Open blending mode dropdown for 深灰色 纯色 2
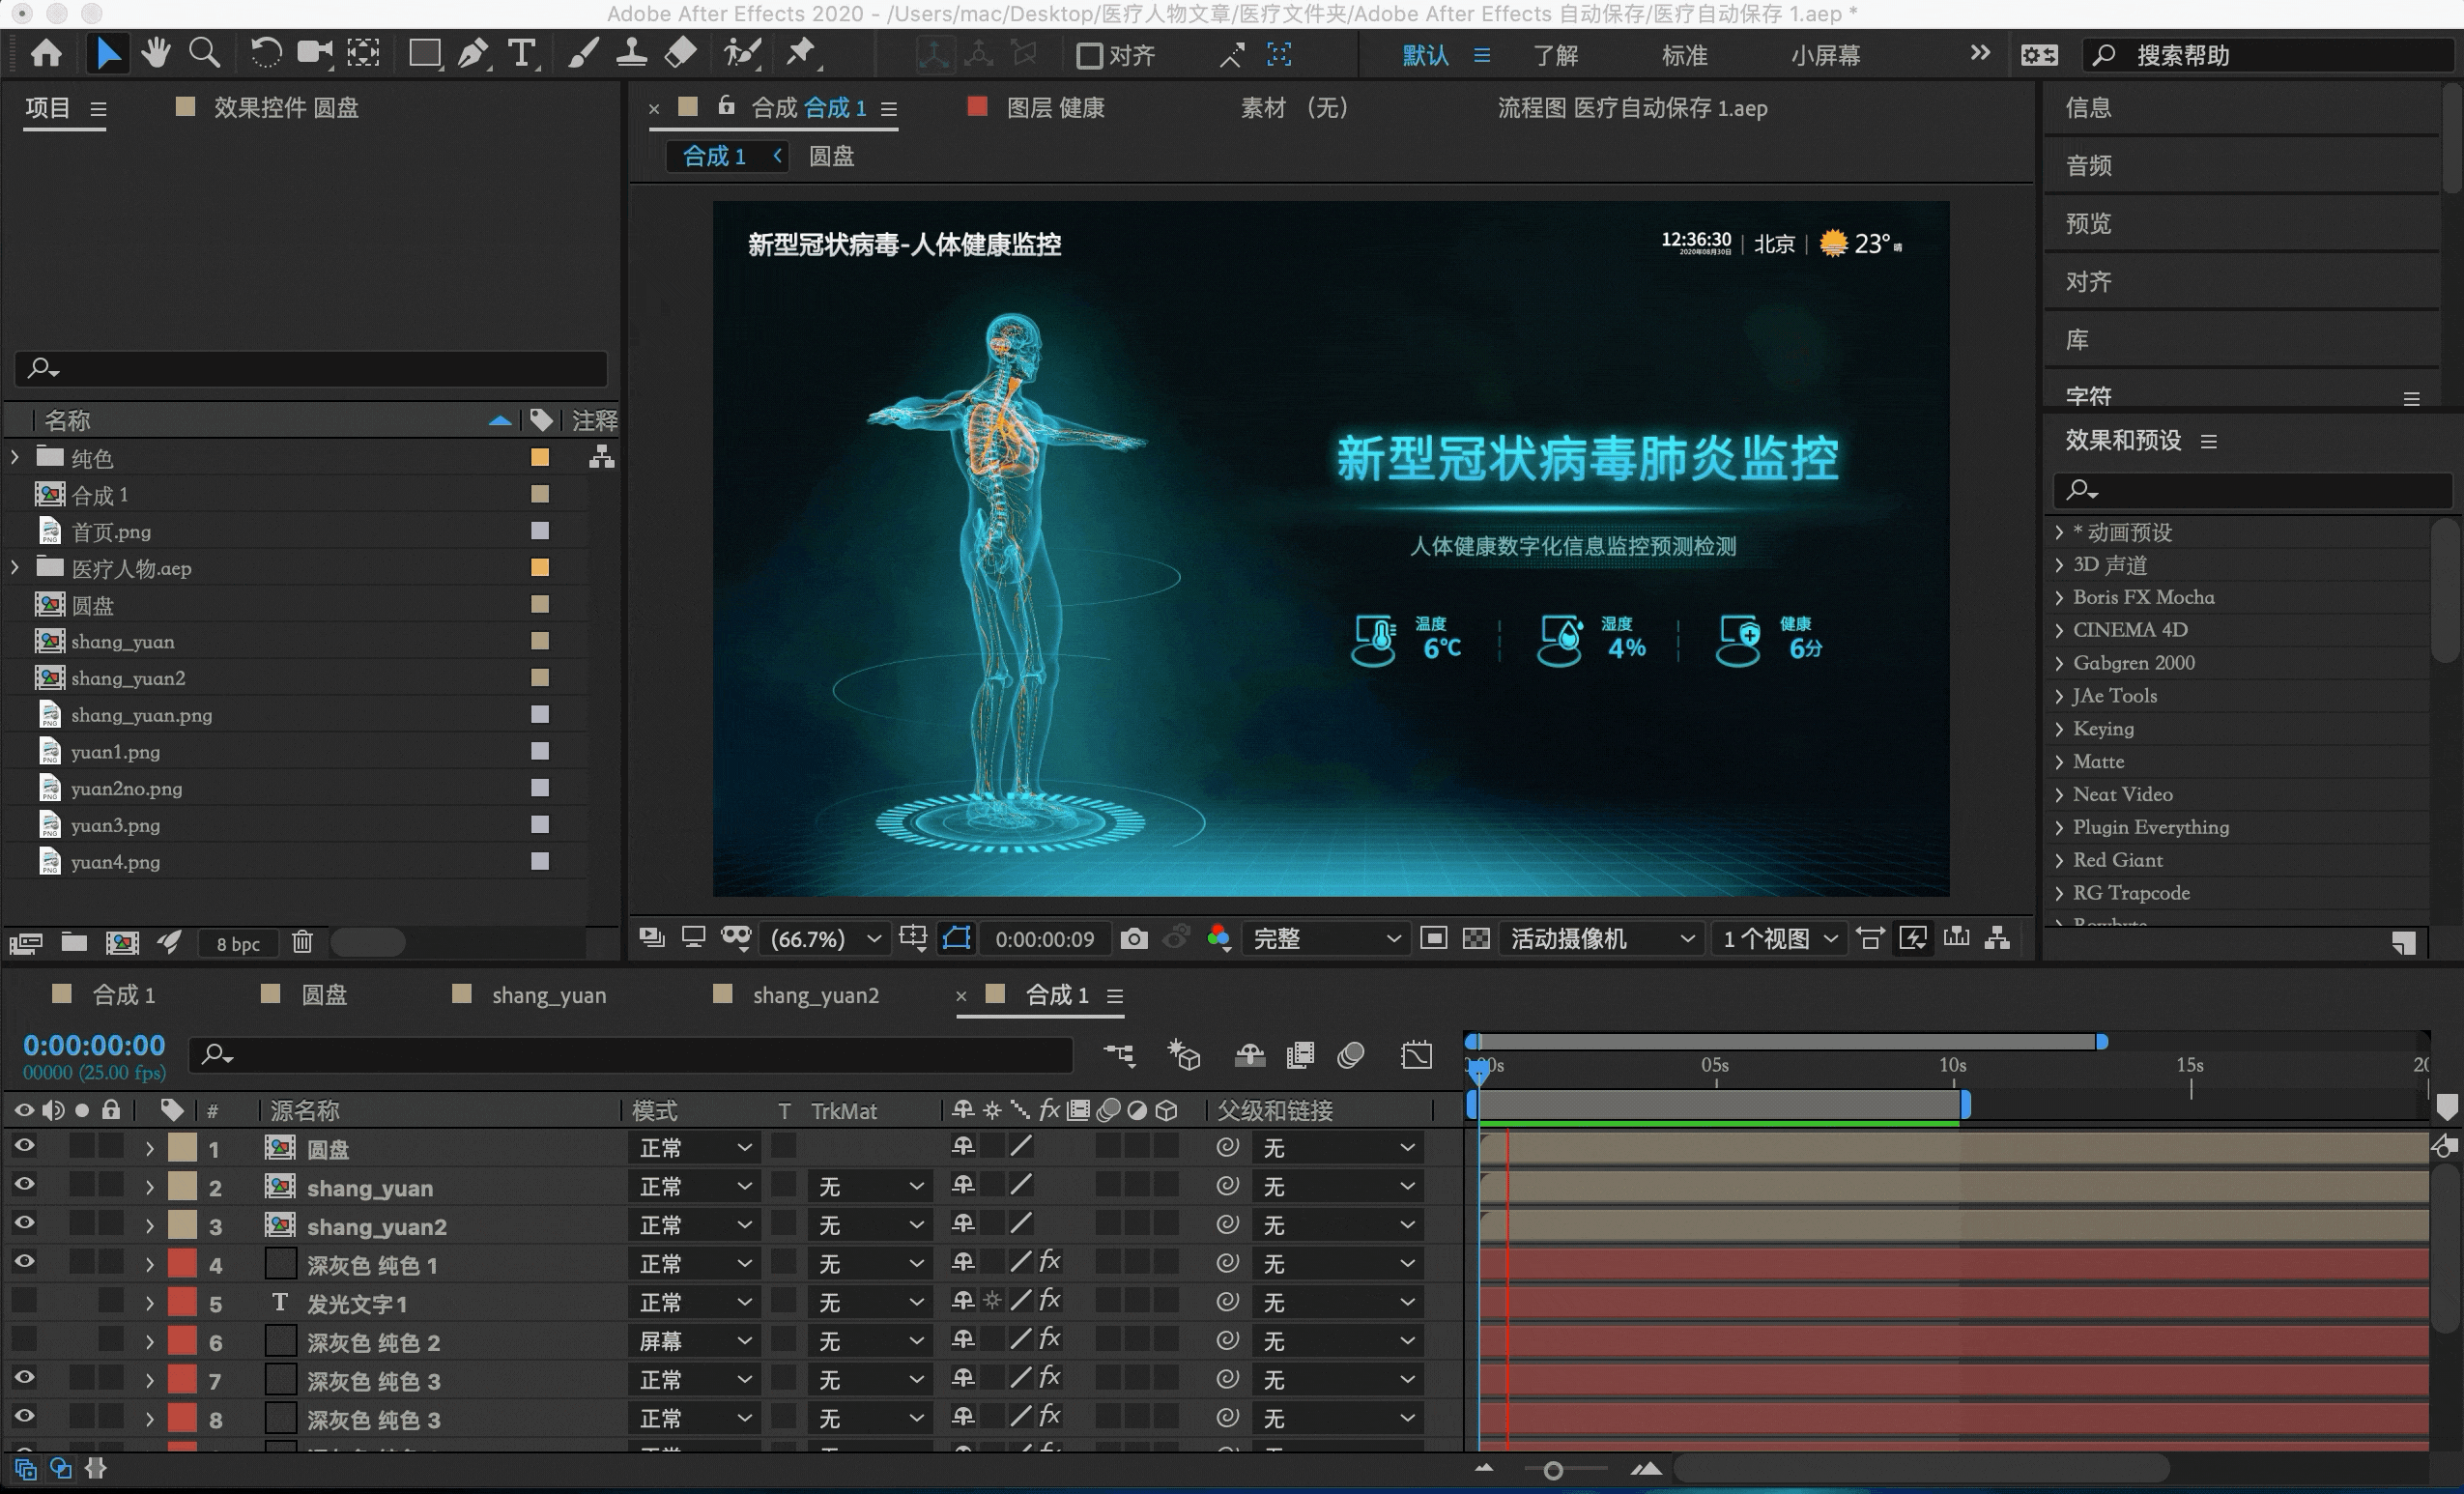This screenshot has width=2464, height=1494. pos(696,1341)
